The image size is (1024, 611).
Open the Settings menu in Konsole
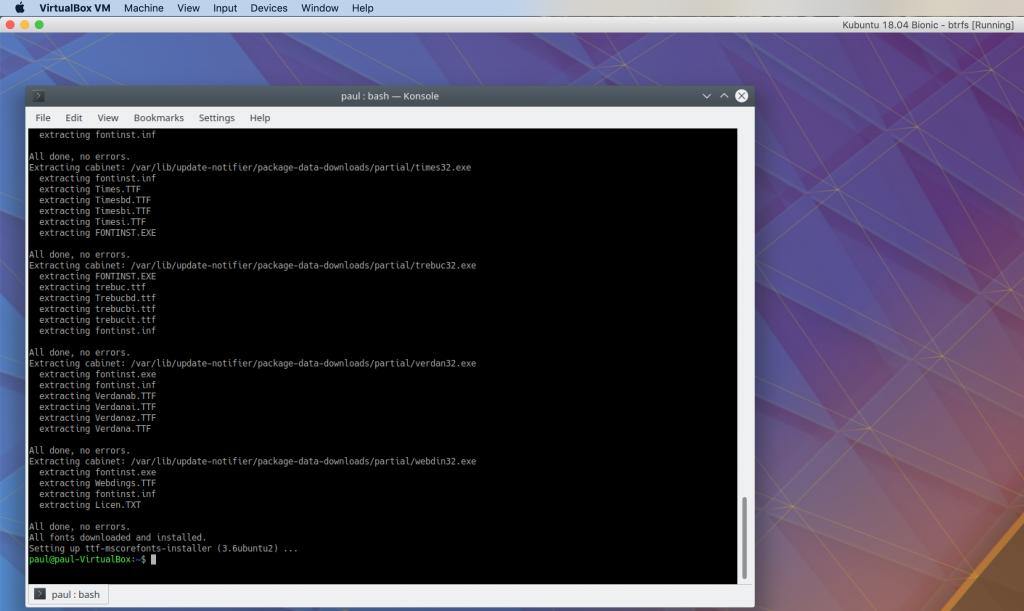click(216, 118)
